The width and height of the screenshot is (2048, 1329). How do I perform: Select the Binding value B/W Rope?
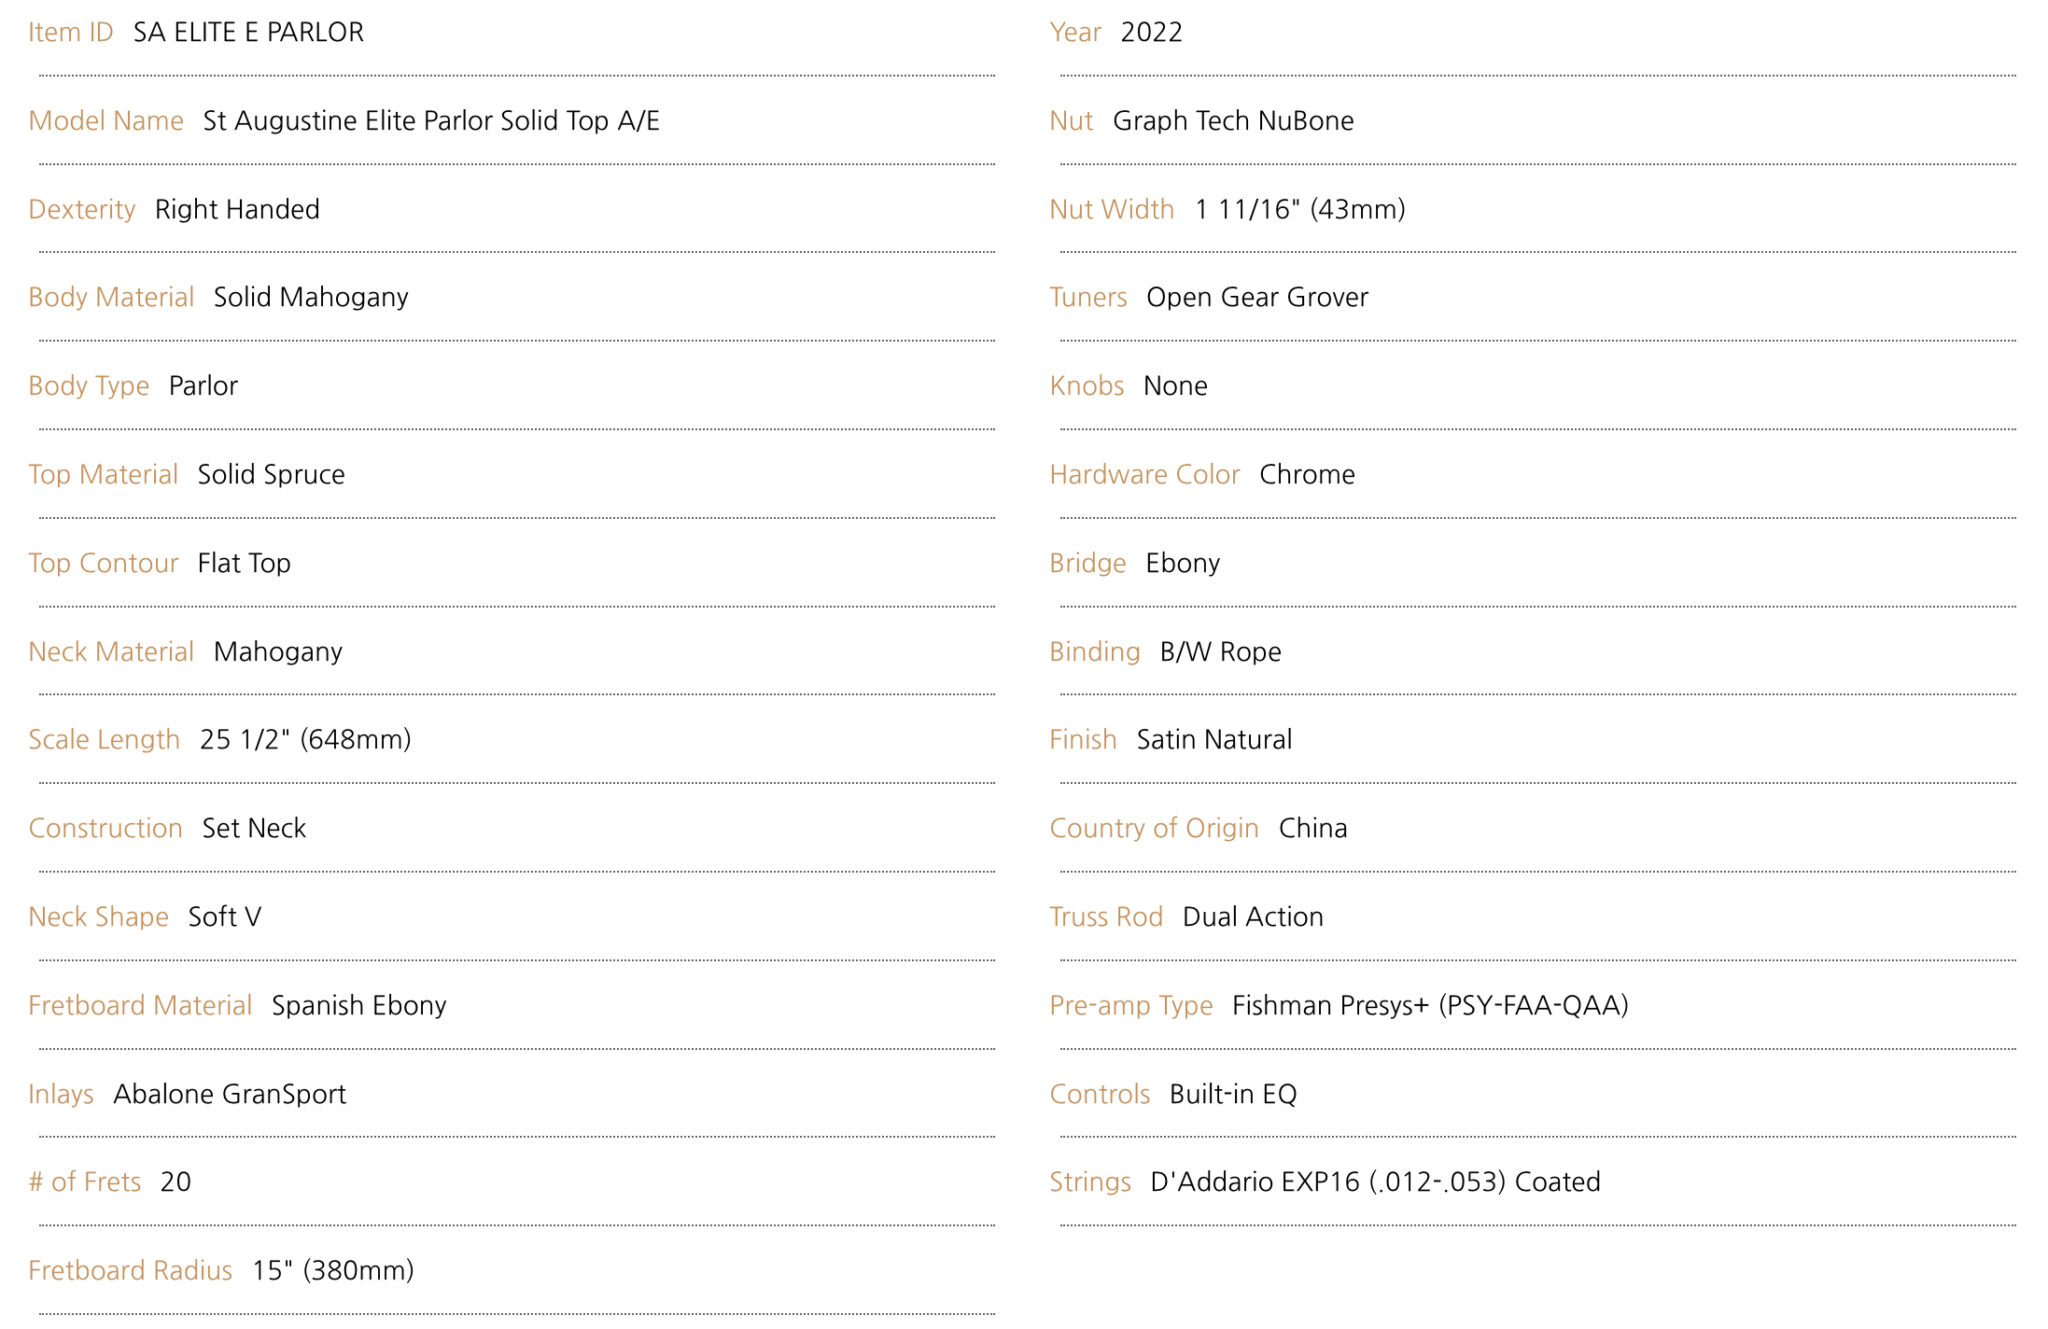point(1220,652)
